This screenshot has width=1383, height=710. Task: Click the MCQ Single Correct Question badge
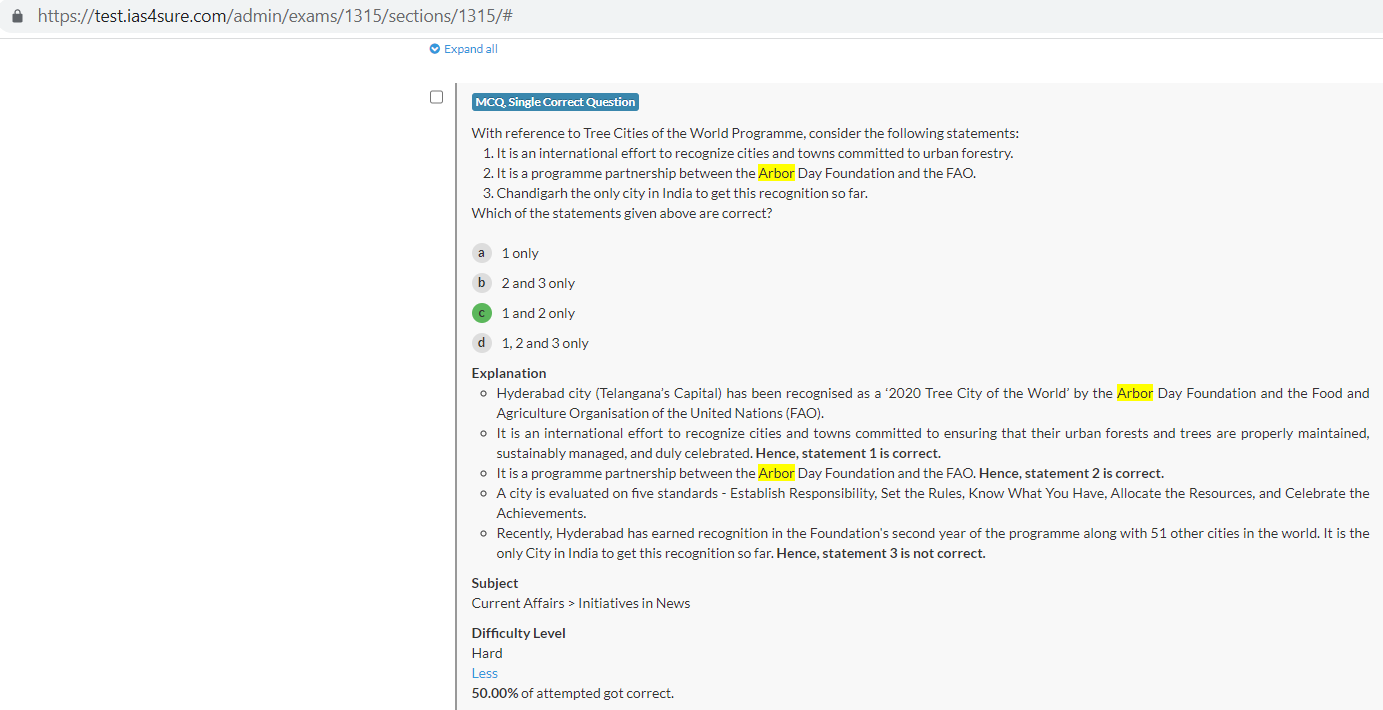click(555, 102)
